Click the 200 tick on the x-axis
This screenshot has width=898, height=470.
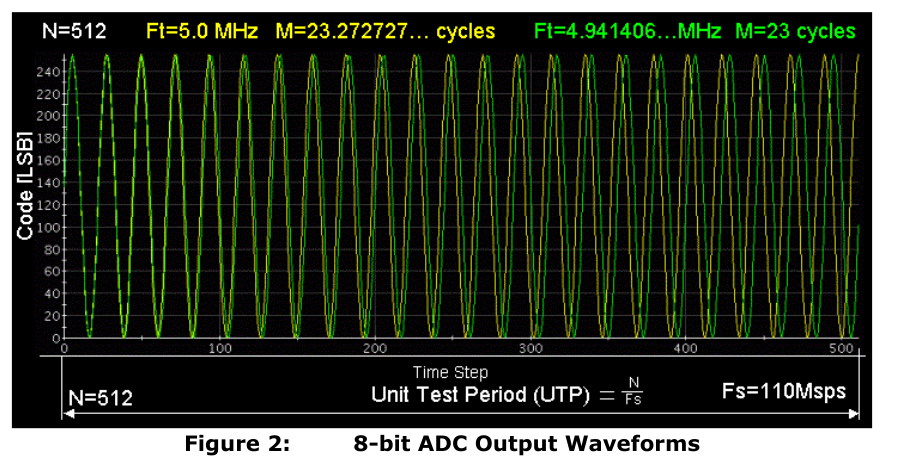tap(375, 350)
